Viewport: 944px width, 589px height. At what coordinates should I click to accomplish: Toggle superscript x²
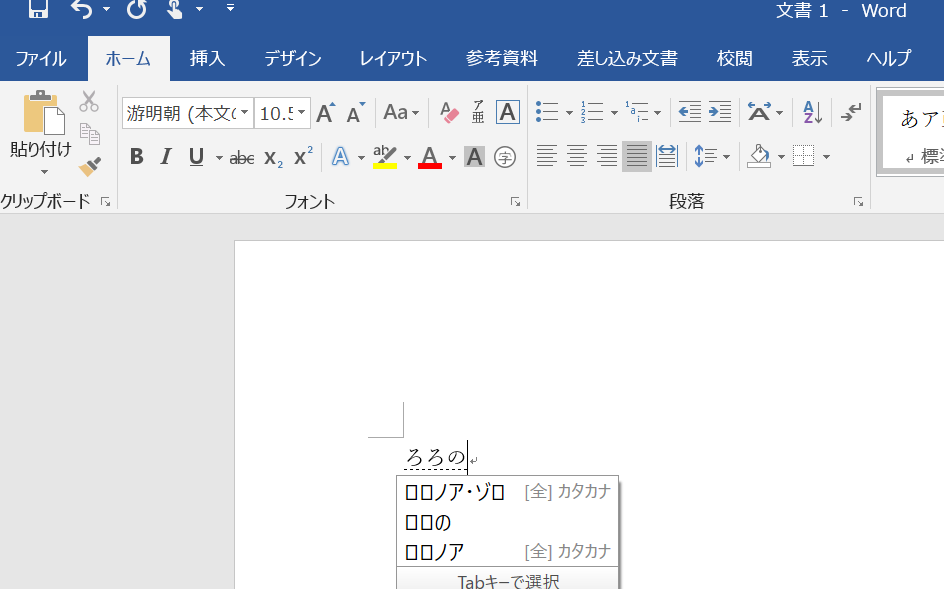pyautogui.click(x=303, y=157)
